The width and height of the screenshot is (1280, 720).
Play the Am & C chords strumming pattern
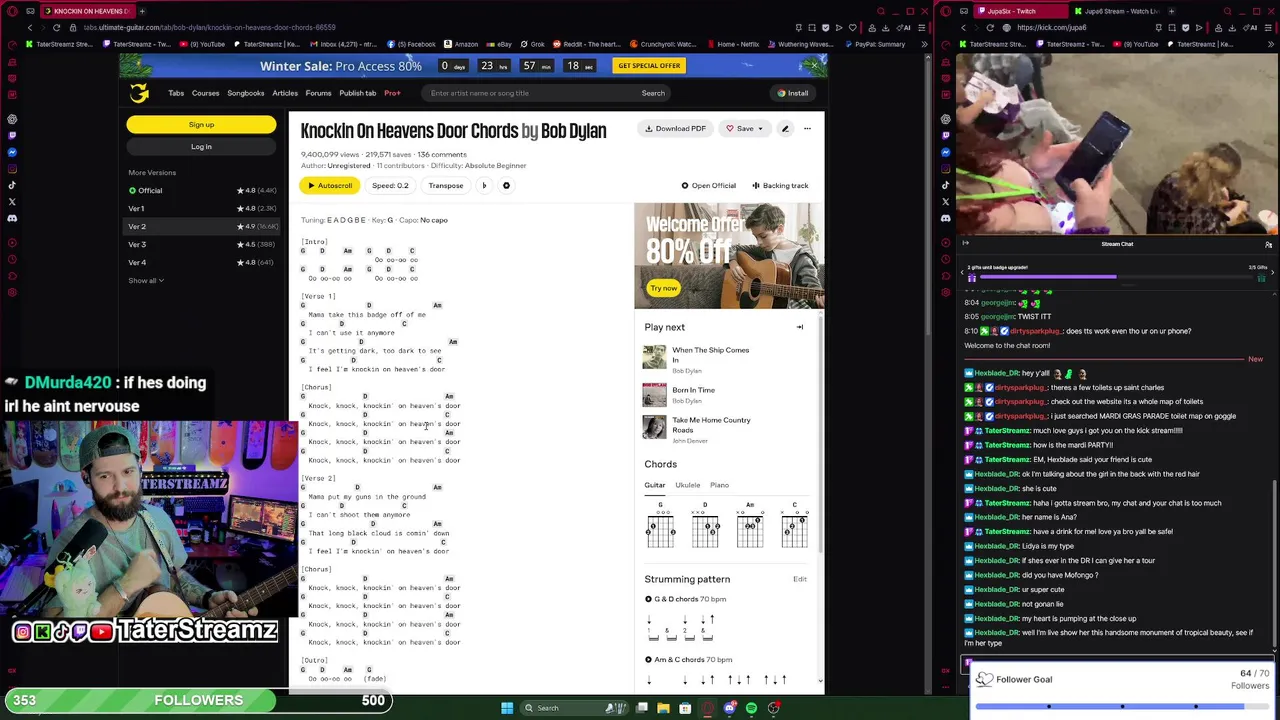(x=648, y=659)
